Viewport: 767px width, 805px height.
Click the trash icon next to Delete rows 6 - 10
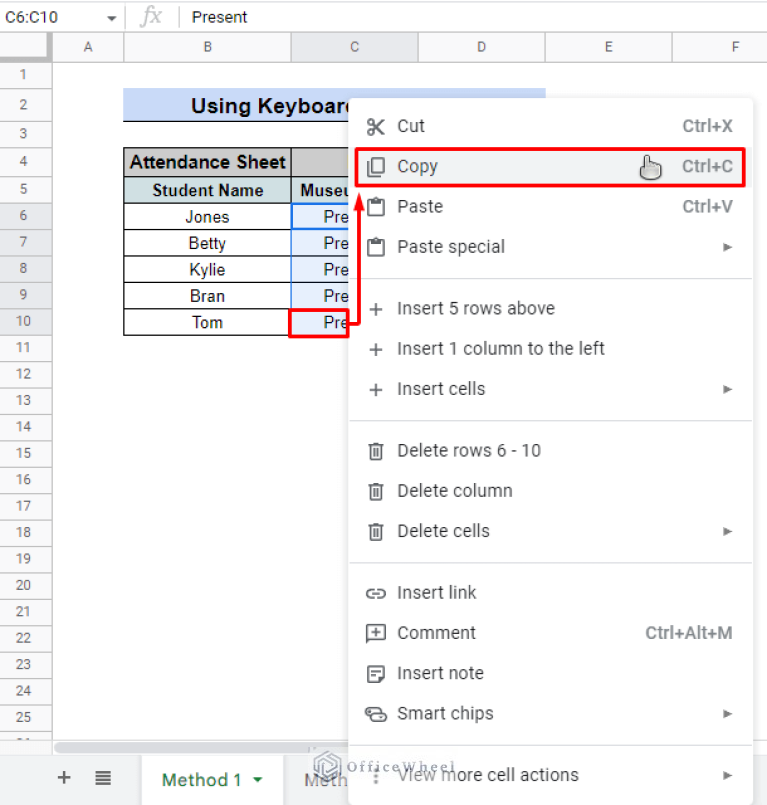point(376,450)
